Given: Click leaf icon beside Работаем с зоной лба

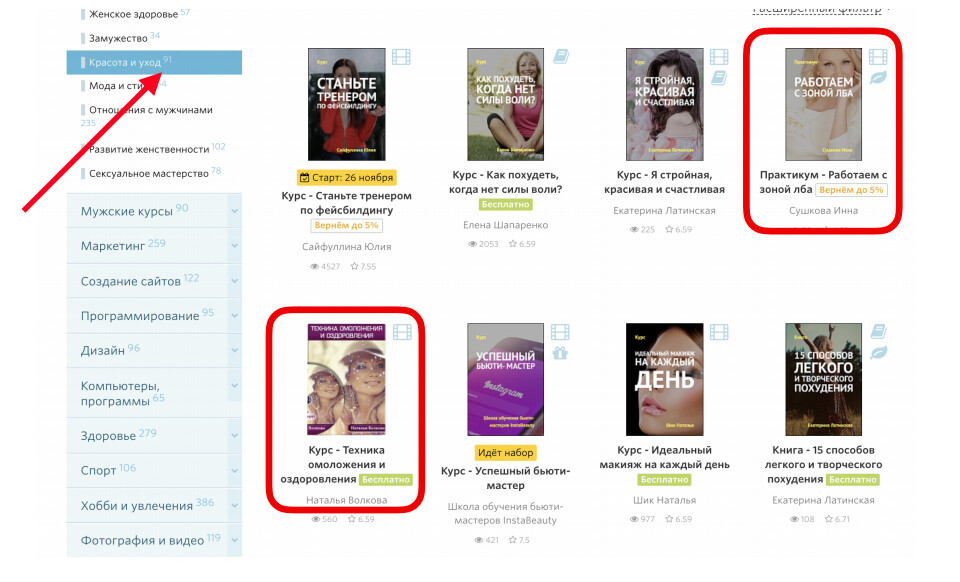Looking at the screenshot, I should tap(878, 78).
